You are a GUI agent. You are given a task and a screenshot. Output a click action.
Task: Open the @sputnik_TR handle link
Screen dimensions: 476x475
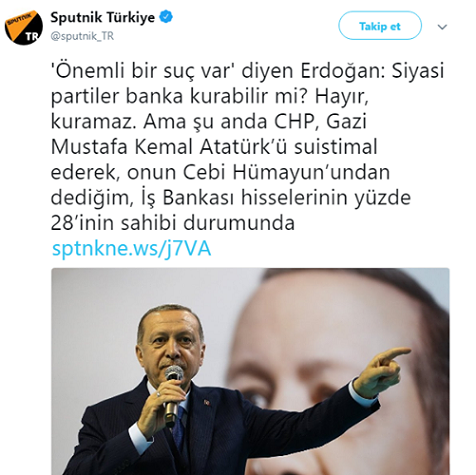[82, 36]
